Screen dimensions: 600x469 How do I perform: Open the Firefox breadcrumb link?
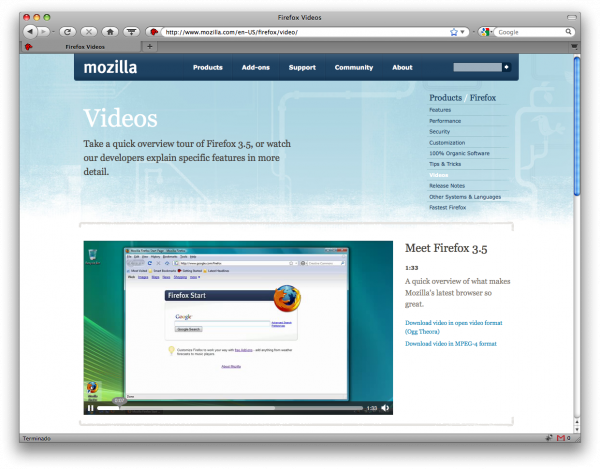point(483,98)
